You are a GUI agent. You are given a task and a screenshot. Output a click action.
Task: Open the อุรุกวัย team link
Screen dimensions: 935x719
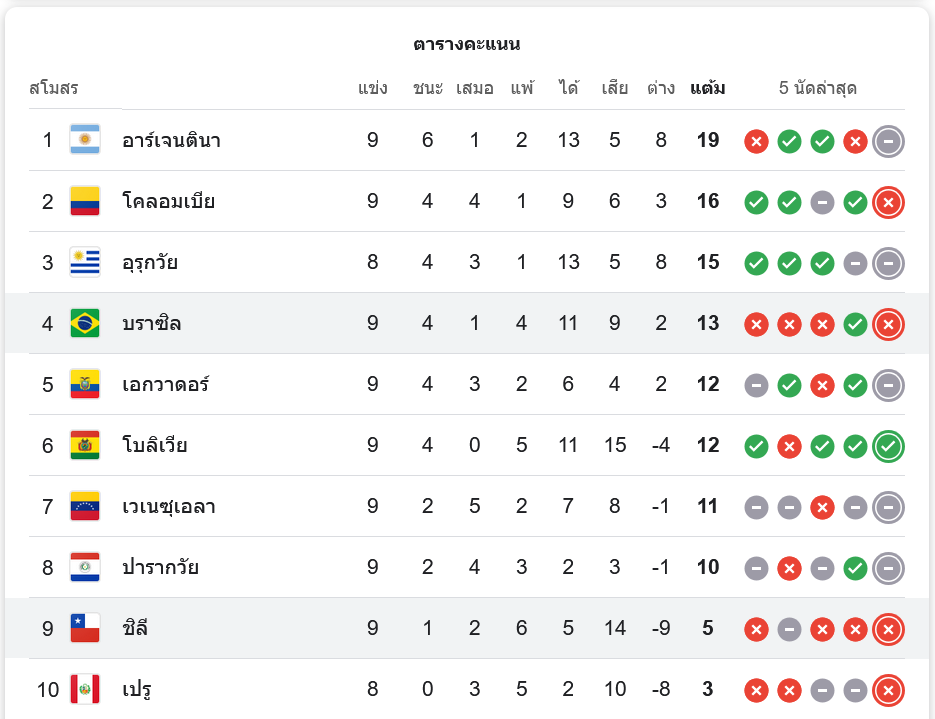click(x=150, y=262)
